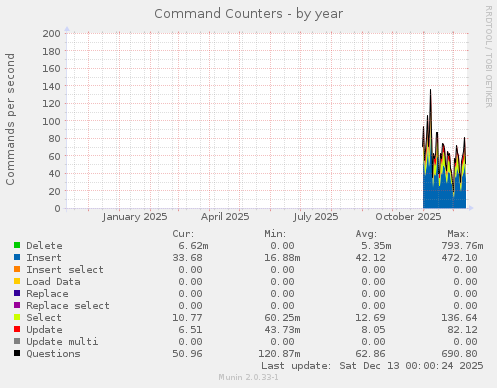Click the dark blue Replace legend swatch
497x388 pixels.
coord(17,293)
